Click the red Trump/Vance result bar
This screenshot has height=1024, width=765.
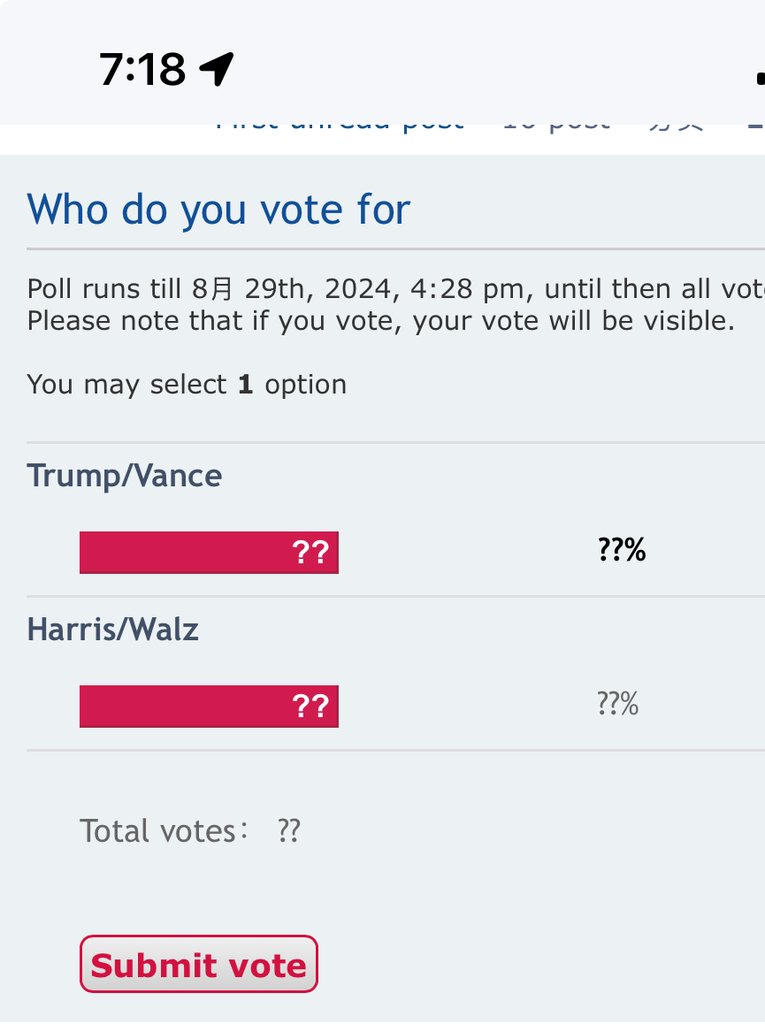pyautogui.click(x=209, y=552)
